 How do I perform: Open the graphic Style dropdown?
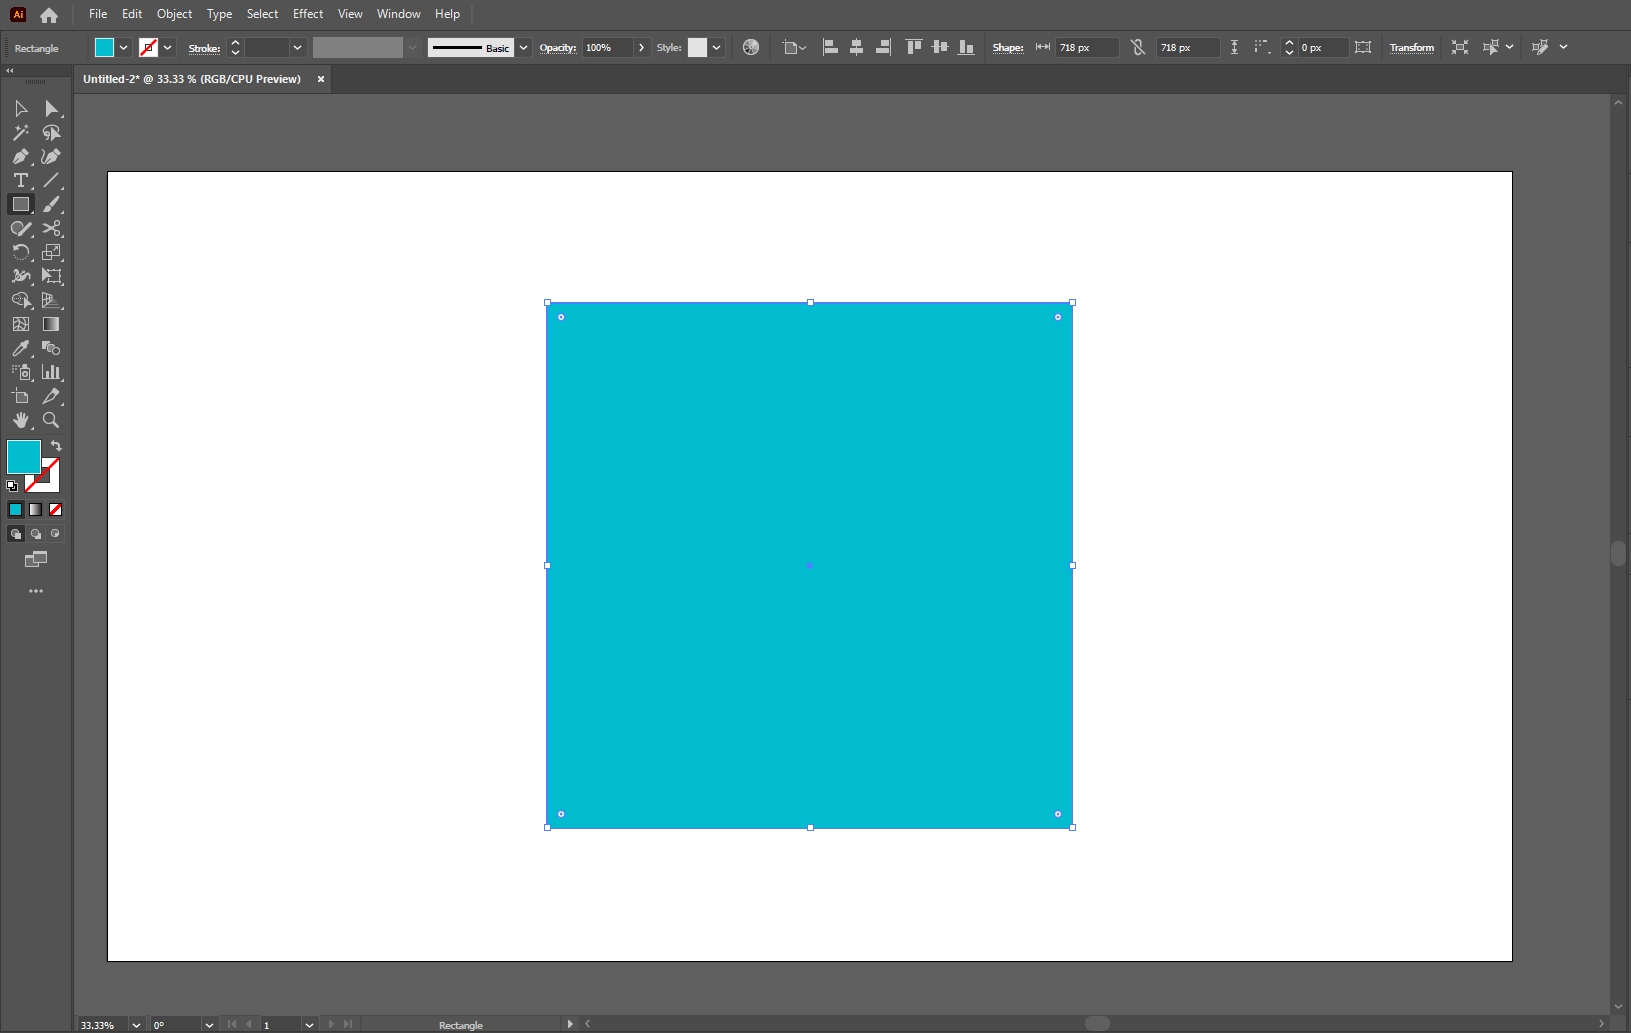point(716,47)
